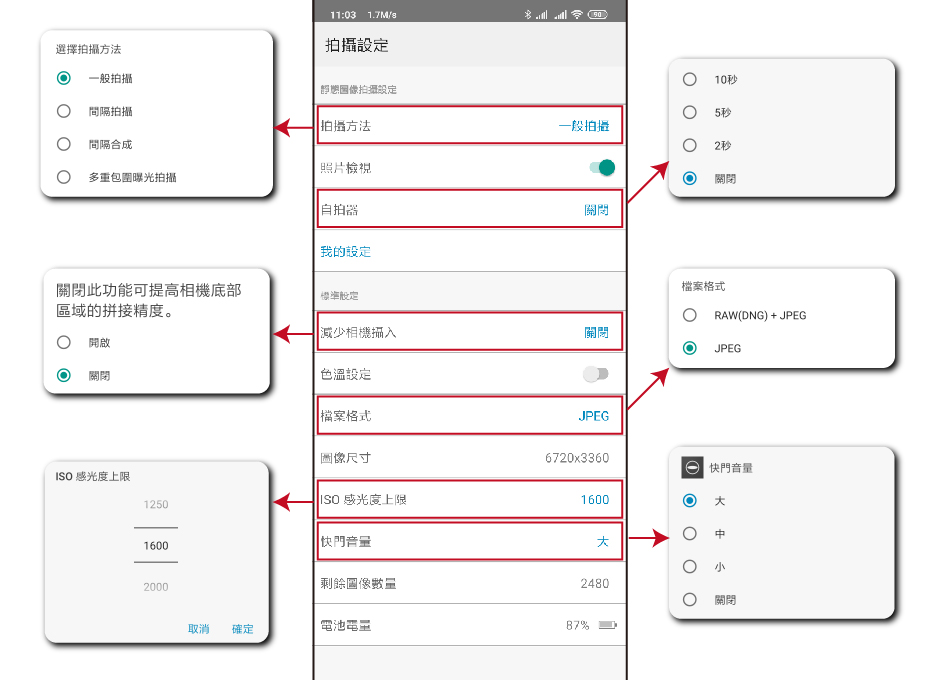Screen dimensions: 940x680
Task: Open the 自拍器 timer setting
Action: 470,210
